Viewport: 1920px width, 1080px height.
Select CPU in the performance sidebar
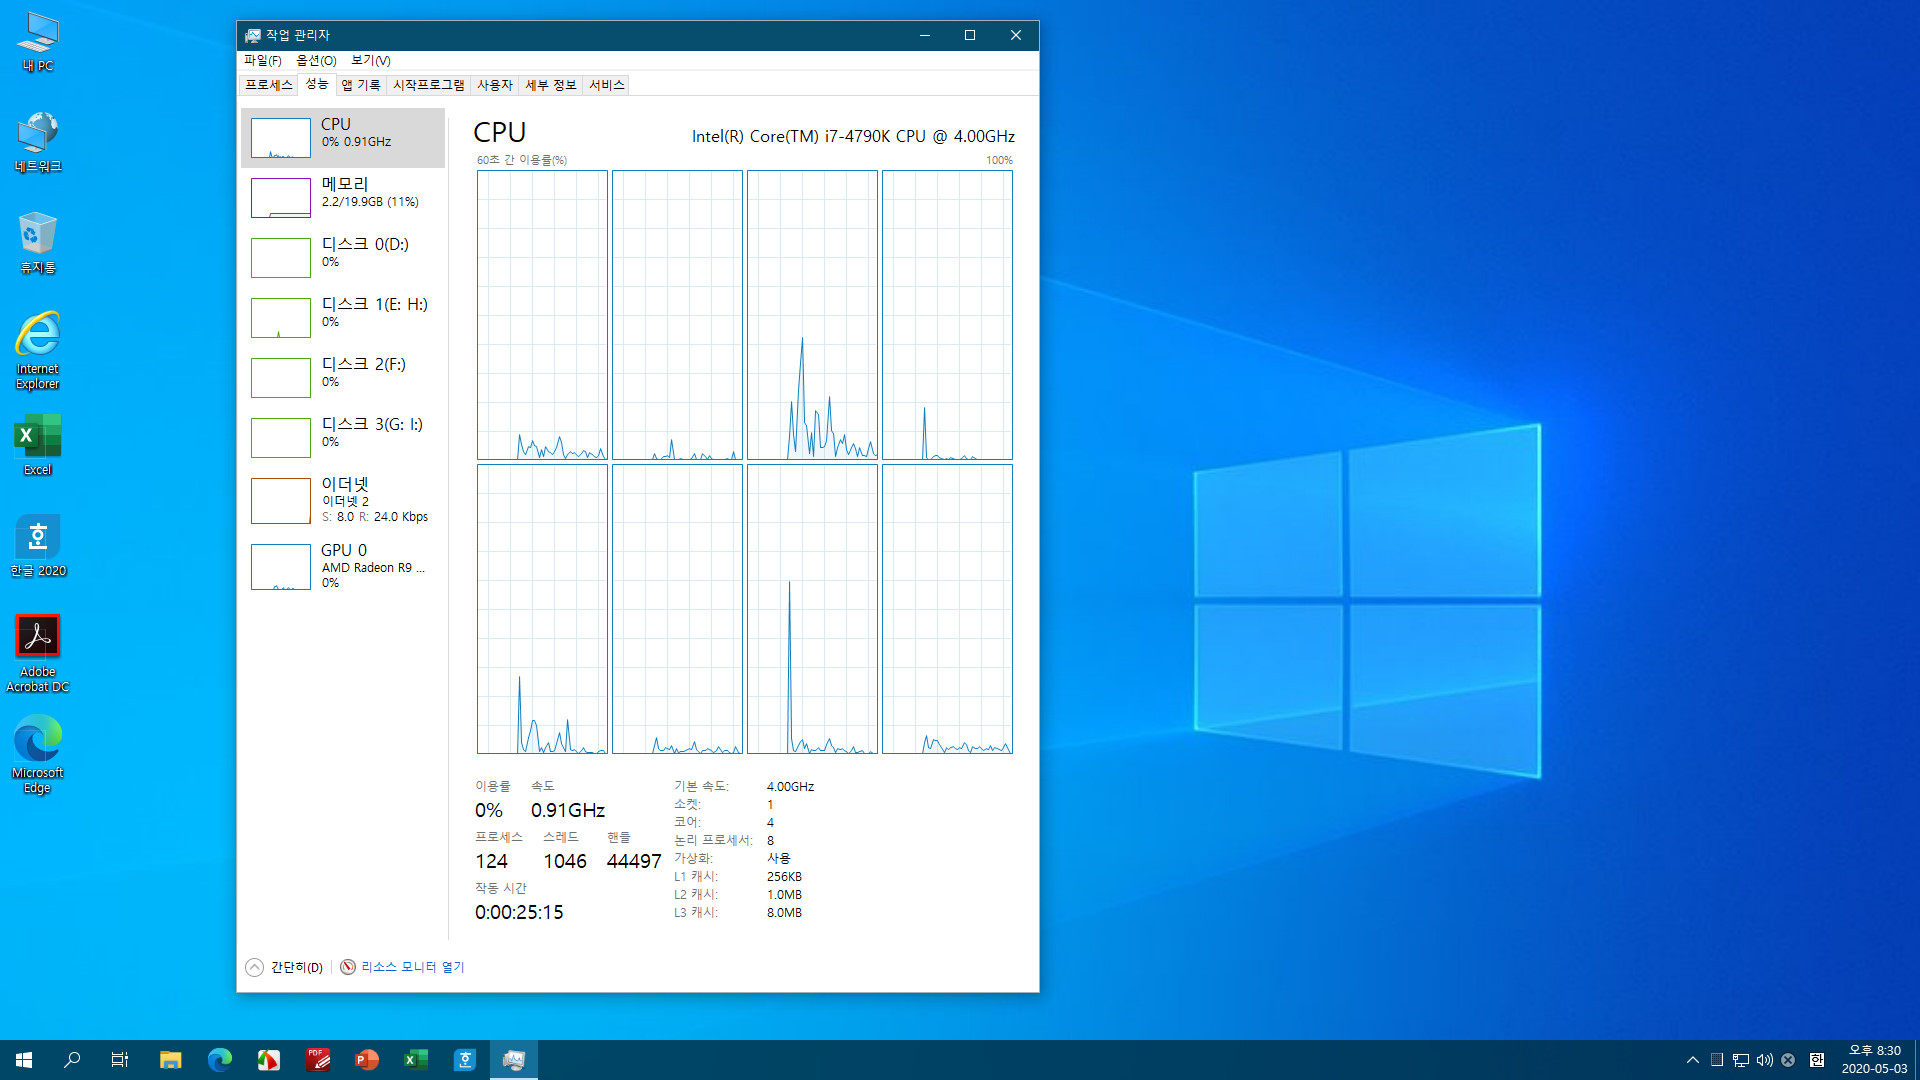pyautogui.click(x=343, y=137)
